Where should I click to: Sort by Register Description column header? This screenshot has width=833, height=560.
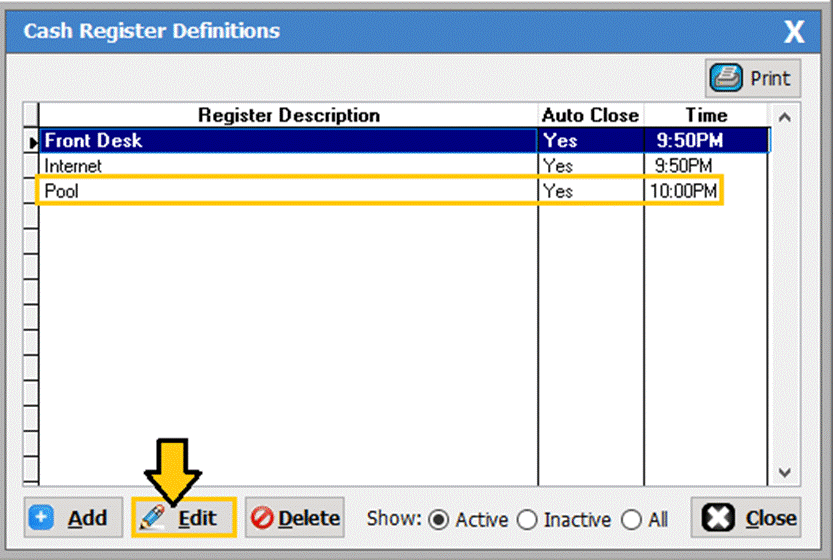(x=288, y=115)
